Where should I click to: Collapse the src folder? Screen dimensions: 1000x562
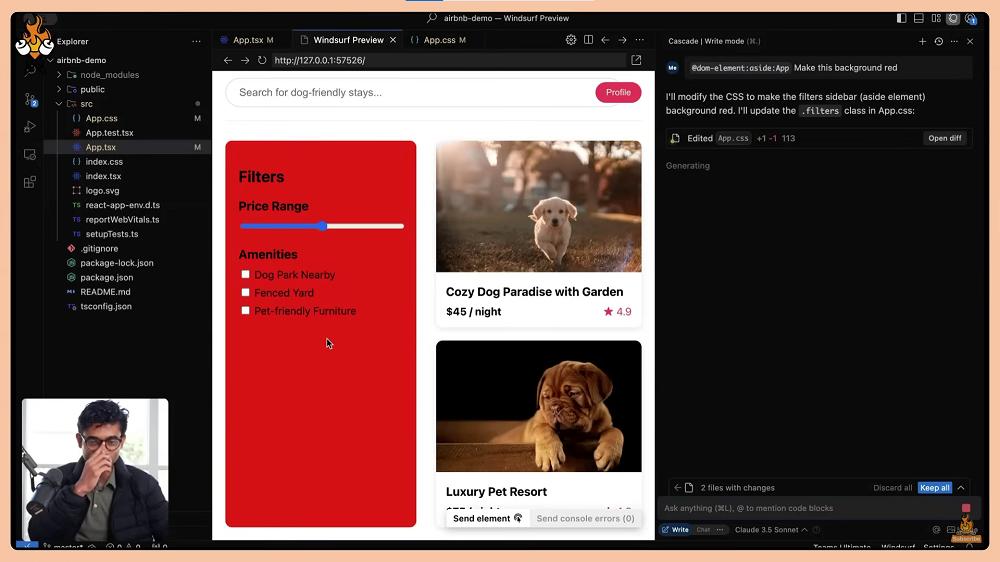59,104
